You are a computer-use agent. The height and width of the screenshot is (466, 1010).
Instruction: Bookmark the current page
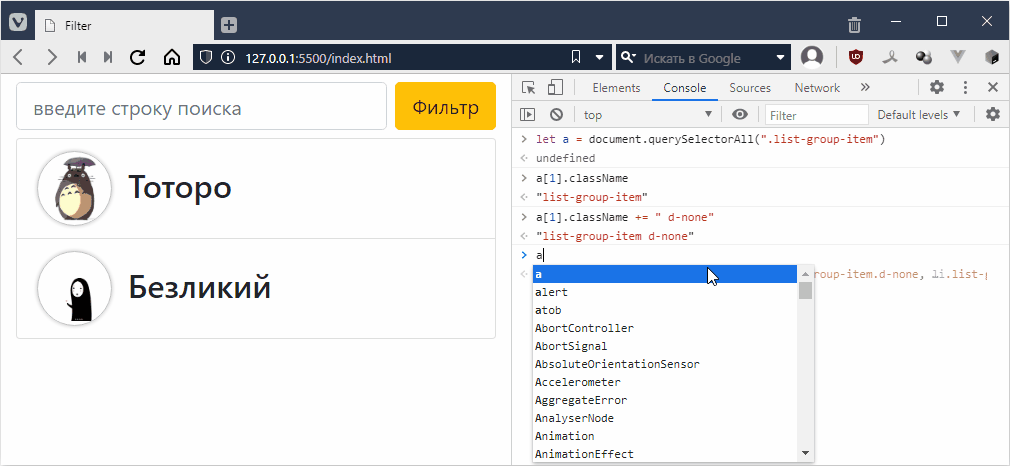point(576,57)
